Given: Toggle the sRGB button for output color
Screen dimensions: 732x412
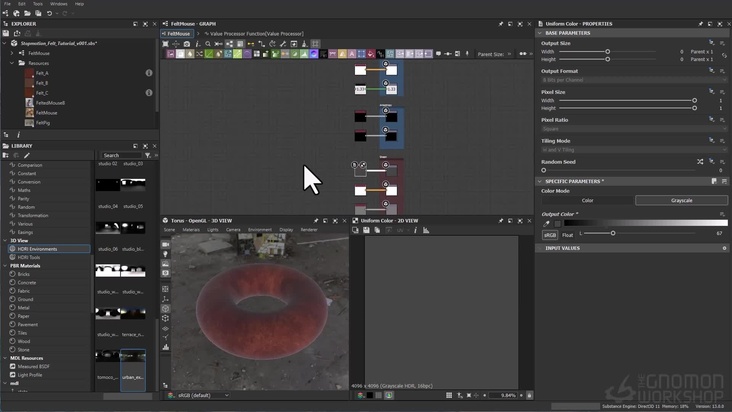Looking at the screenshot, I should (x=549, y=233).
